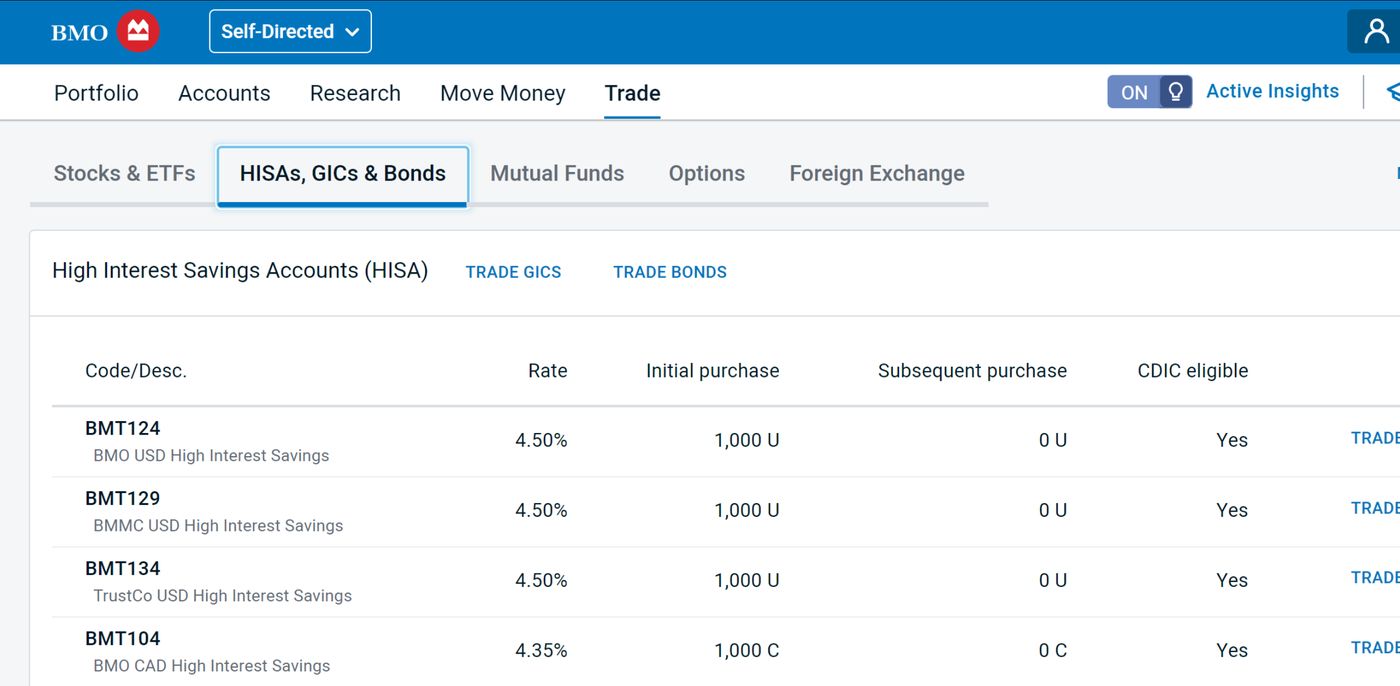Click the 4.50% rate for BMT124
Image resolution: width=1400 pixels, height=686 pixels.
tap(541, 440)
